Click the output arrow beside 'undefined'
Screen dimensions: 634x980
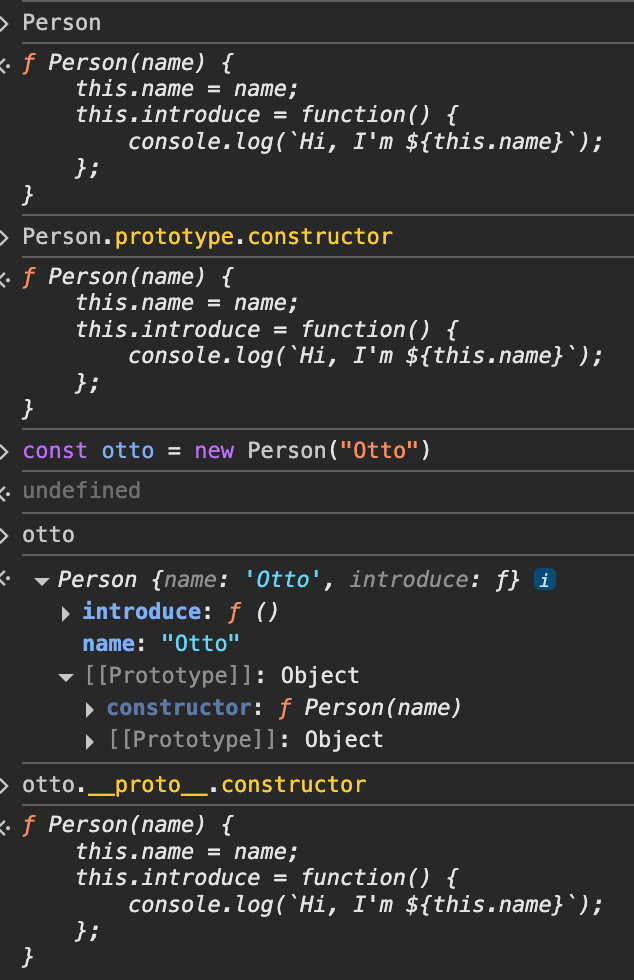[6, 491]
